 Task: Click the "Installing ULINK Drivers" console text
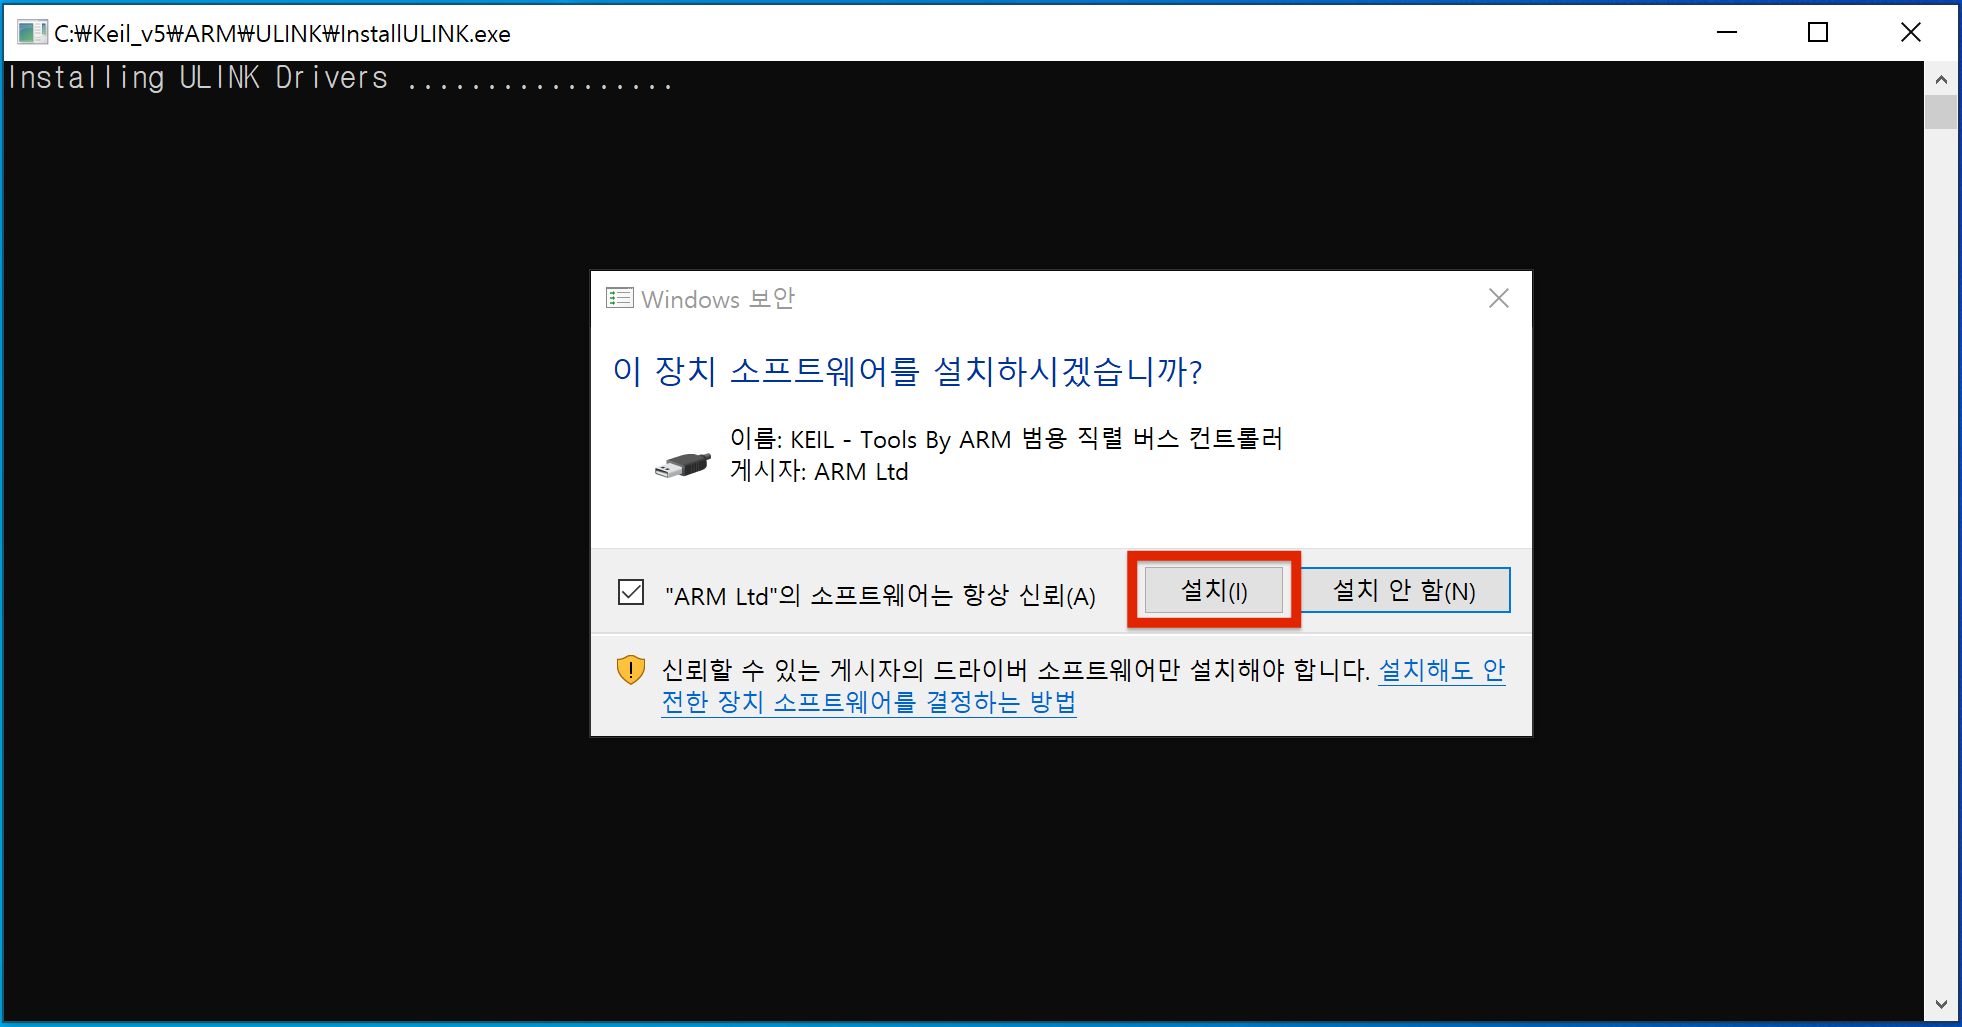198,78
